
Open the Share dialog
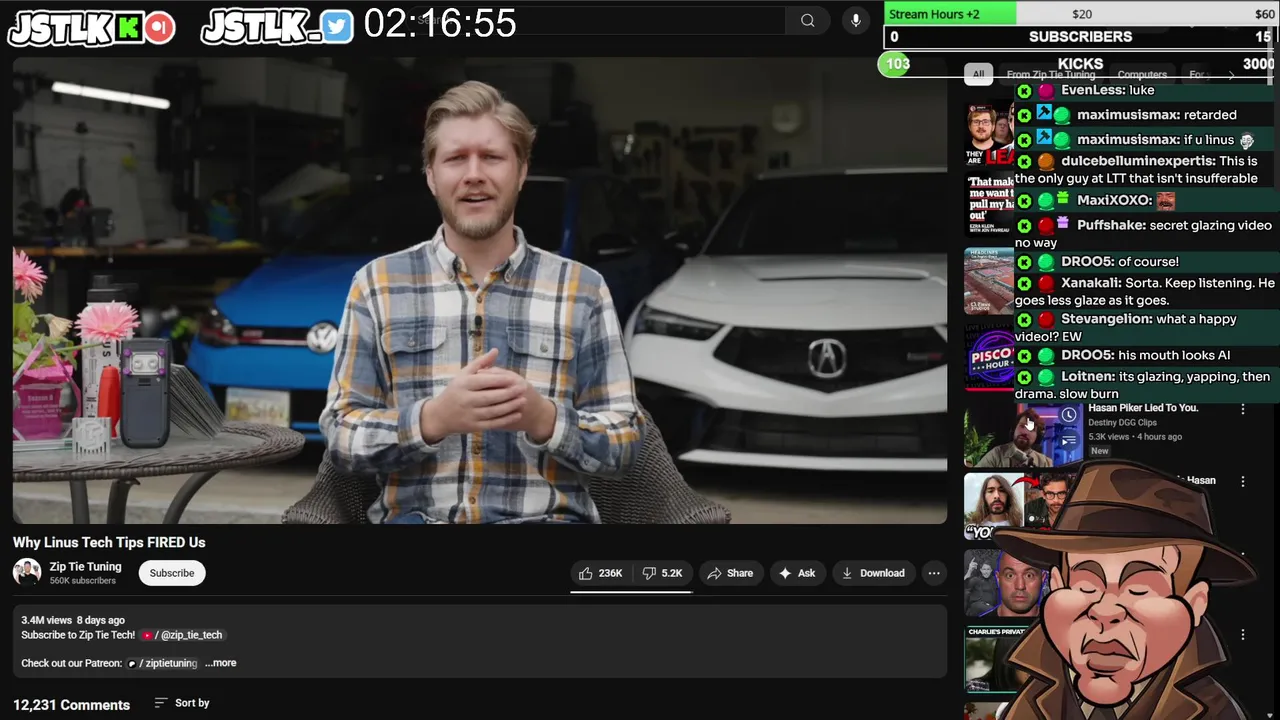click(730, 573)
